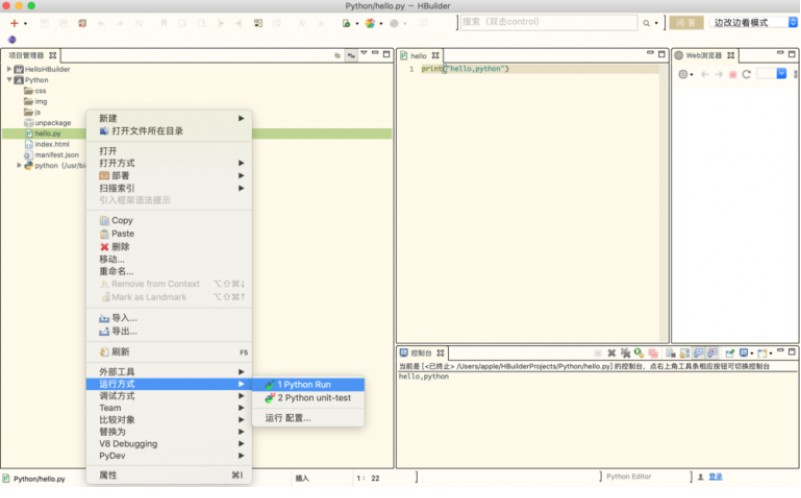This screenshot has width=801, height=498.
Task: Click the red stop icon in Web browser panel
Action: (732, 75)
